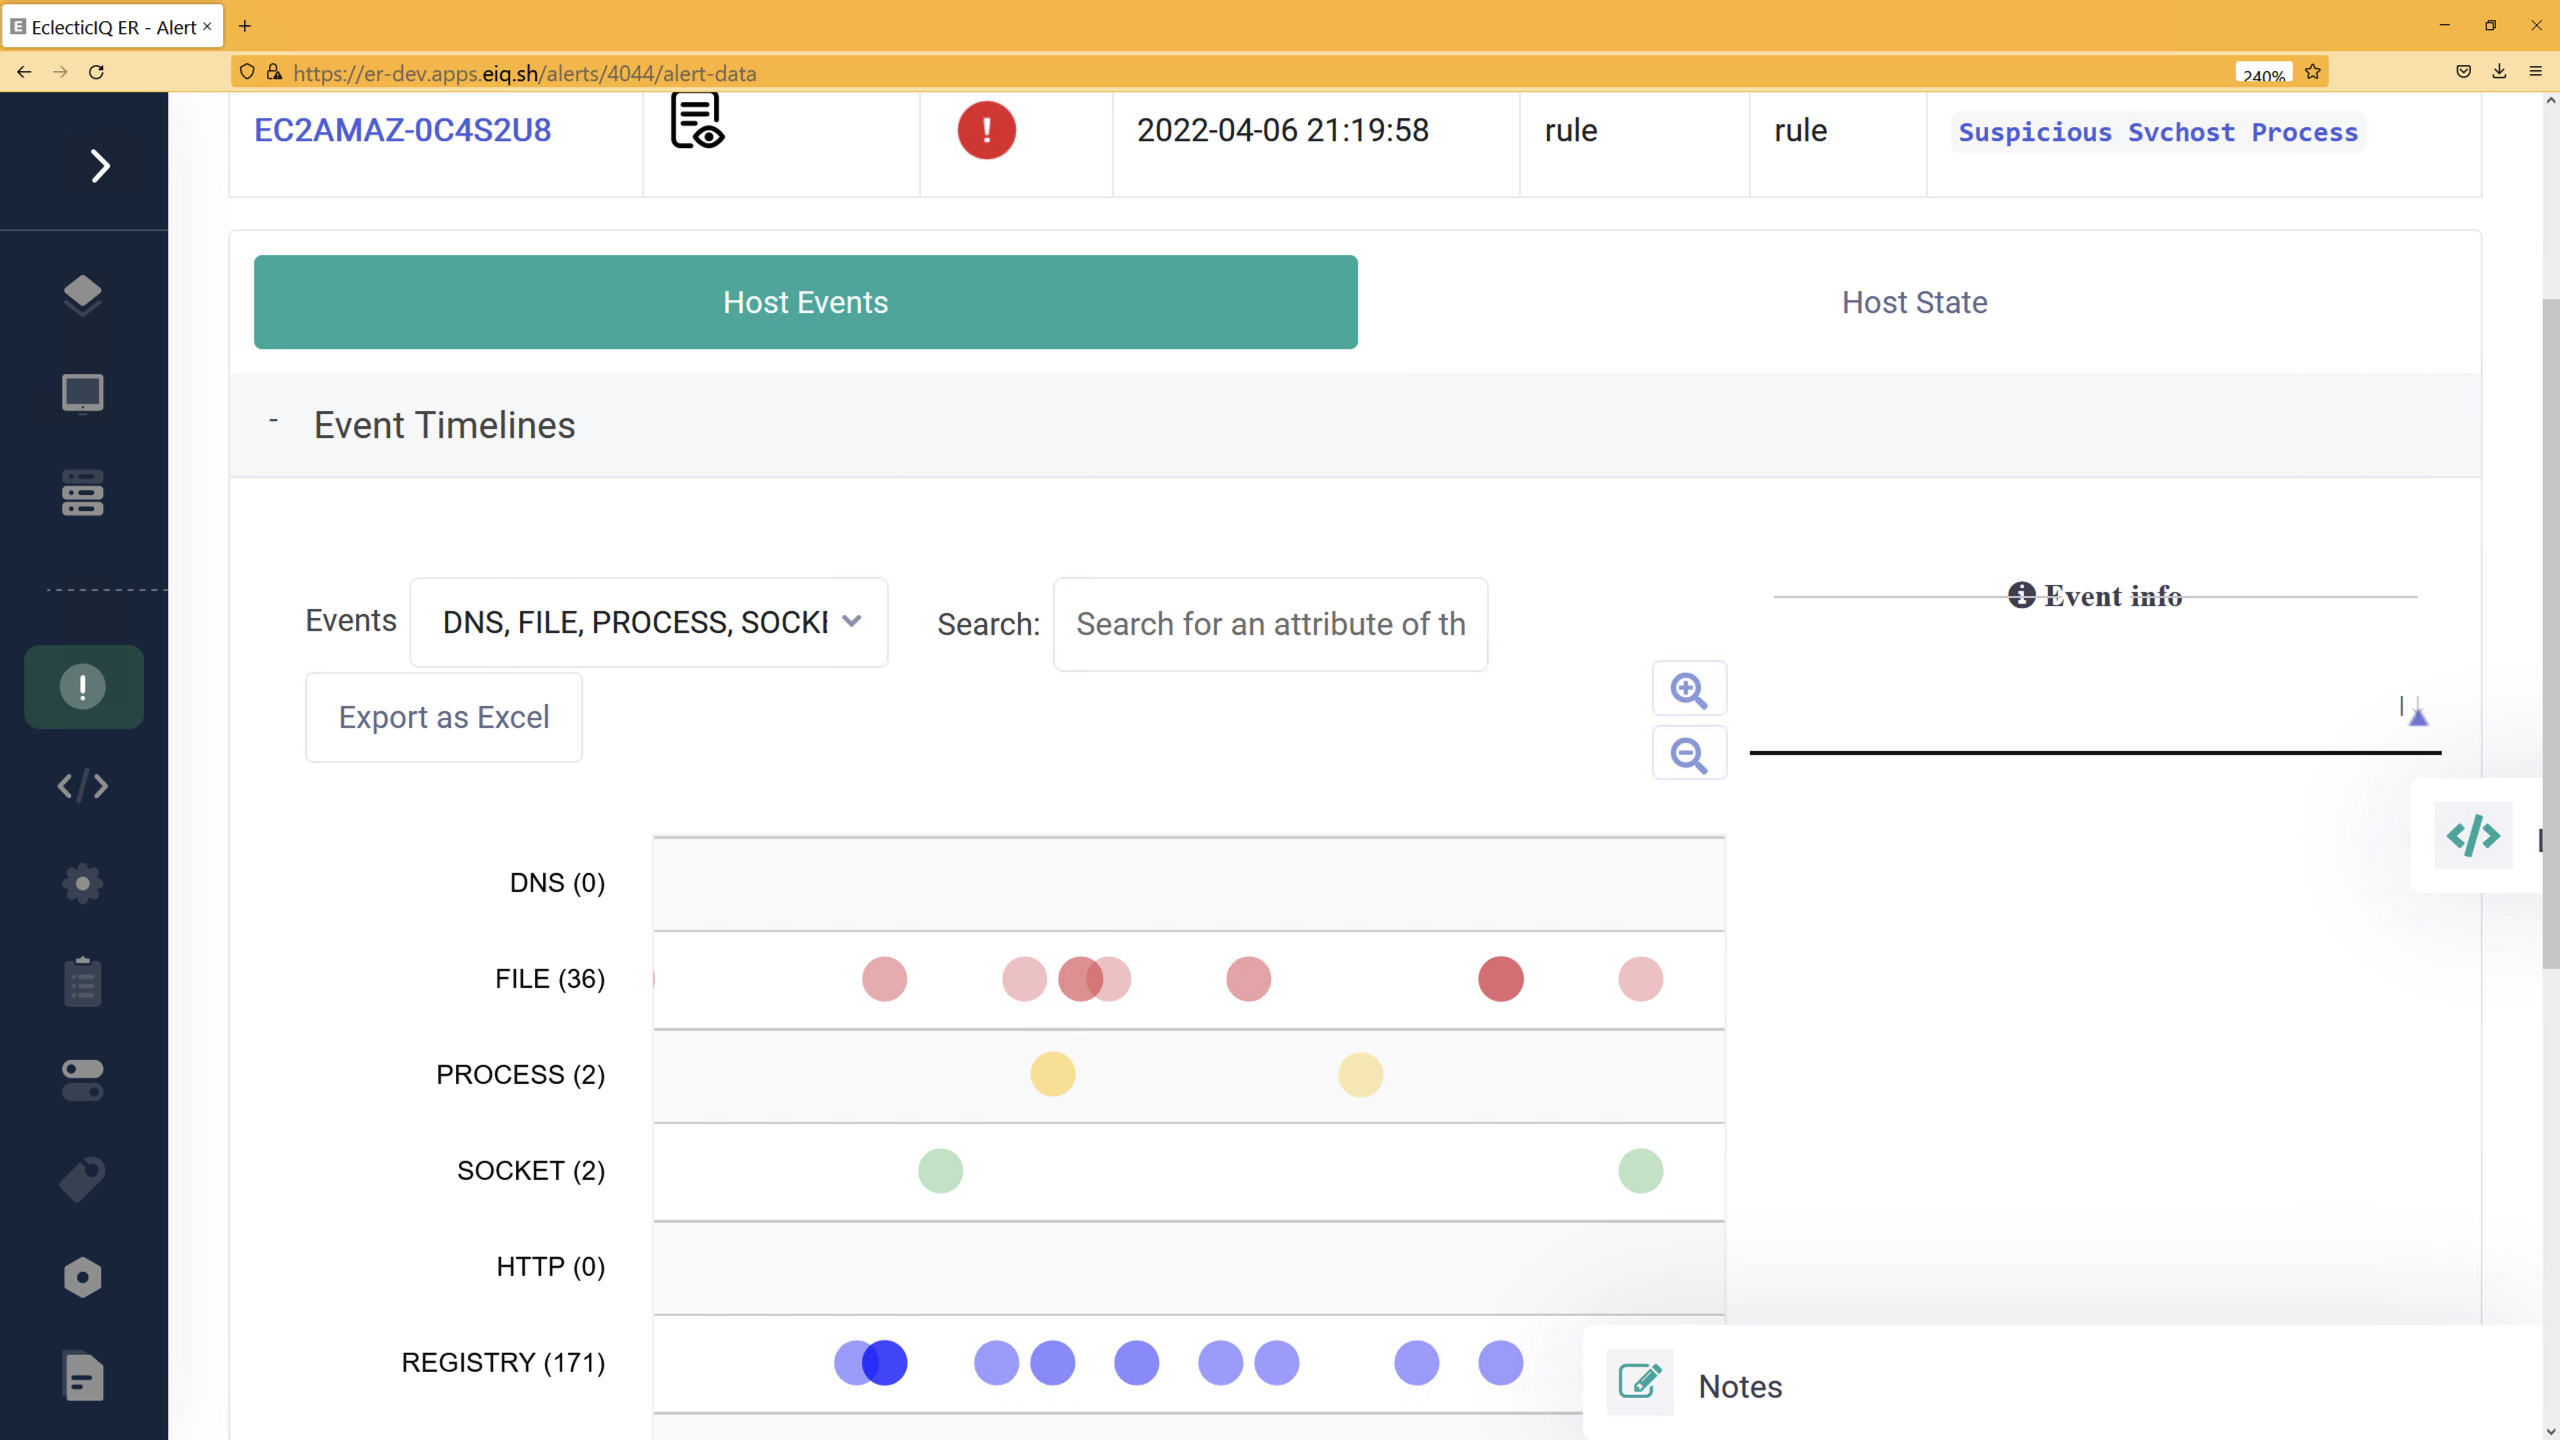Image resolution: width=2560 pixels, height=1440 pixels.
Task: Open the gear settings icon in sidebar
Action: [x=82, y=884]
